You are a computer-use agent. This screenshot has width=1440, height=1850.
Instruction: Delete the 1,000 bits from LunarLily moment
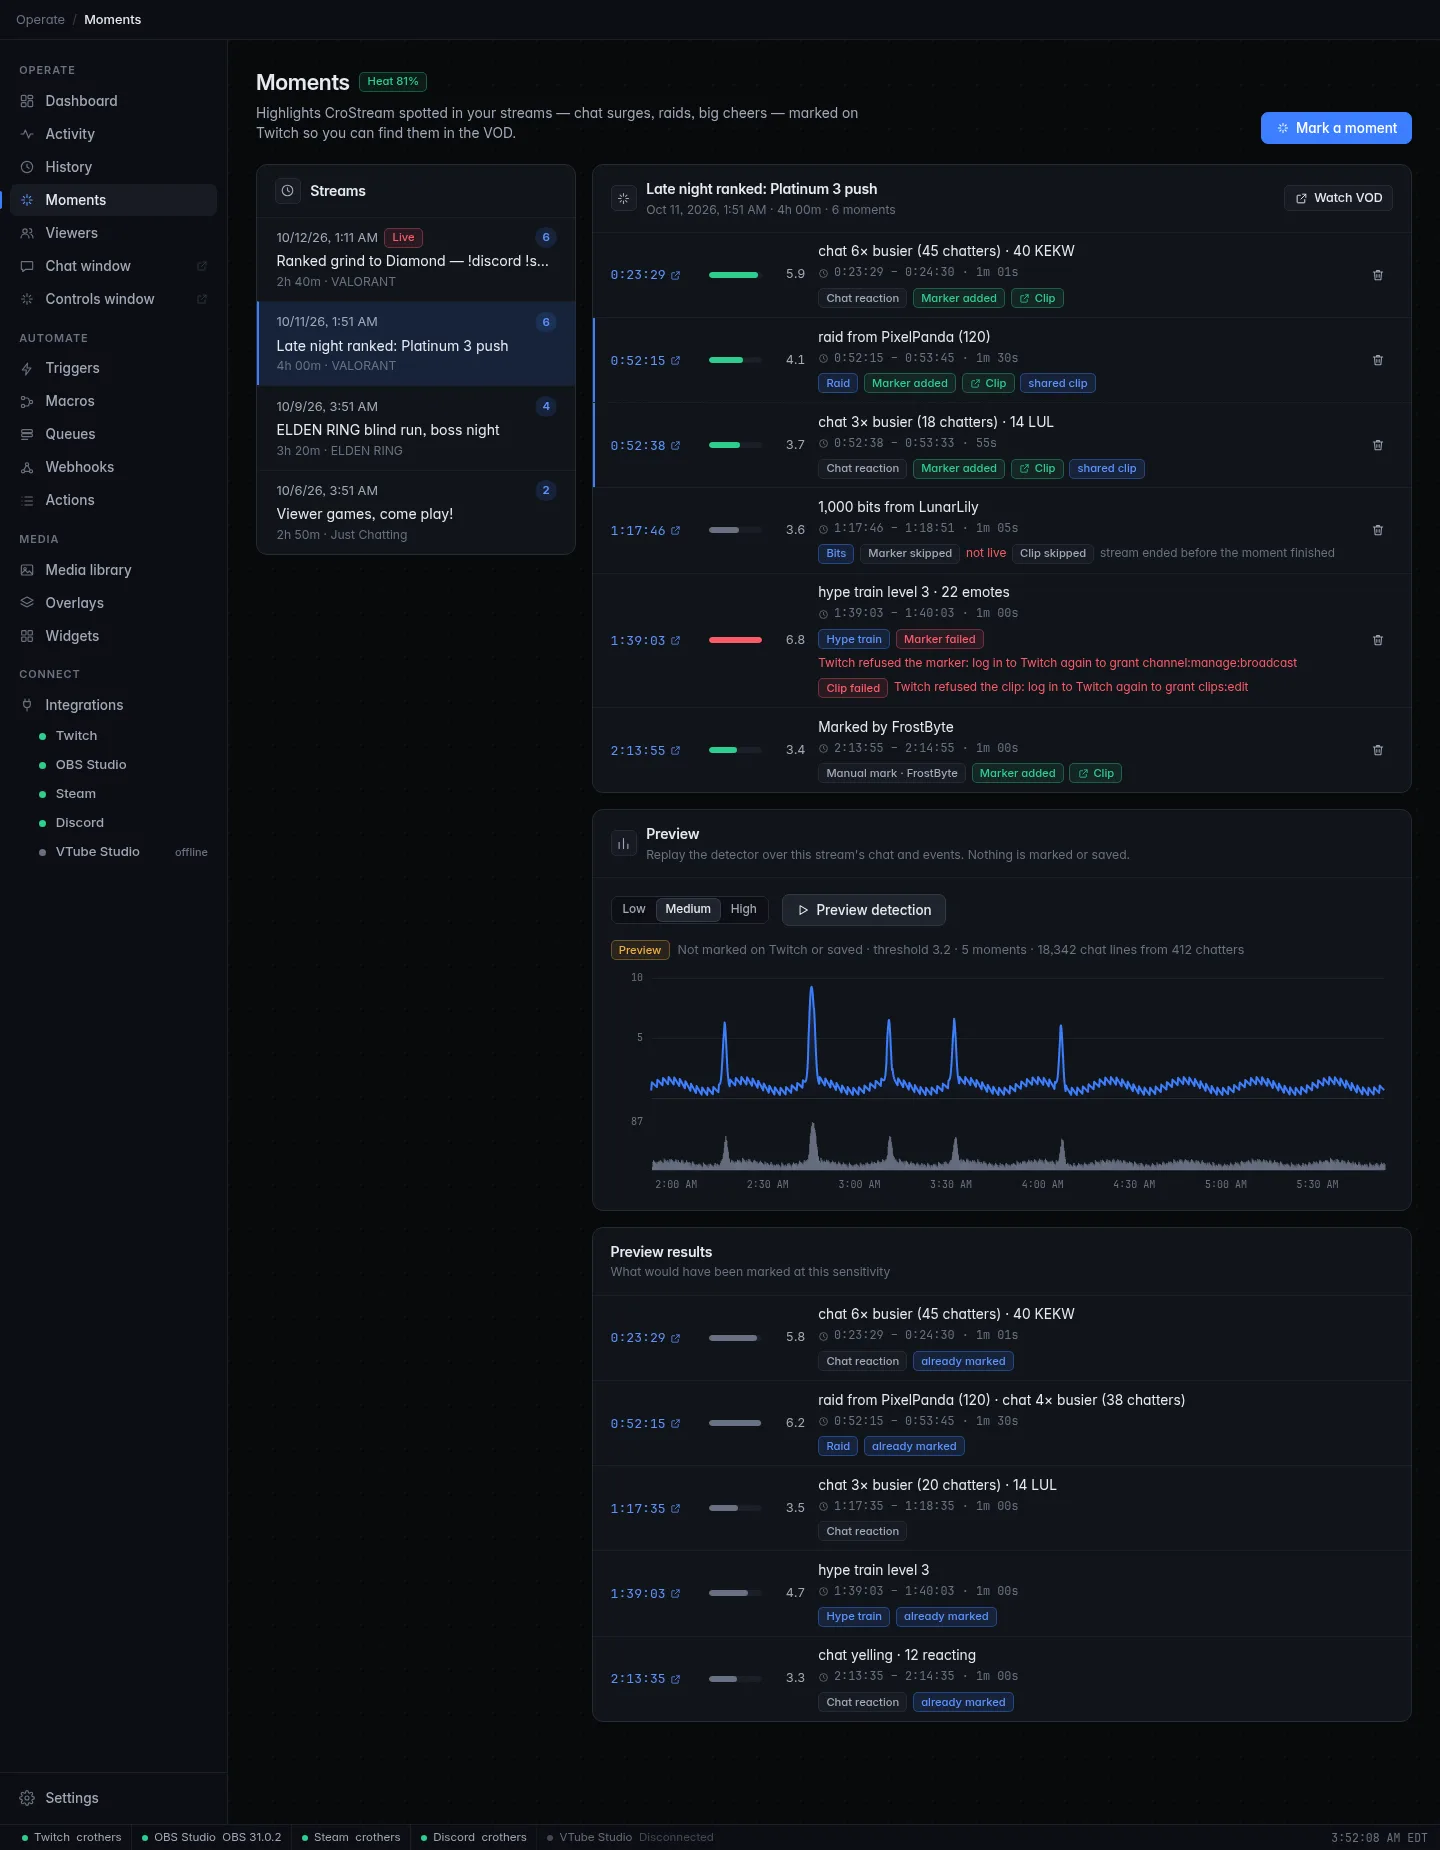point(1378,530)
